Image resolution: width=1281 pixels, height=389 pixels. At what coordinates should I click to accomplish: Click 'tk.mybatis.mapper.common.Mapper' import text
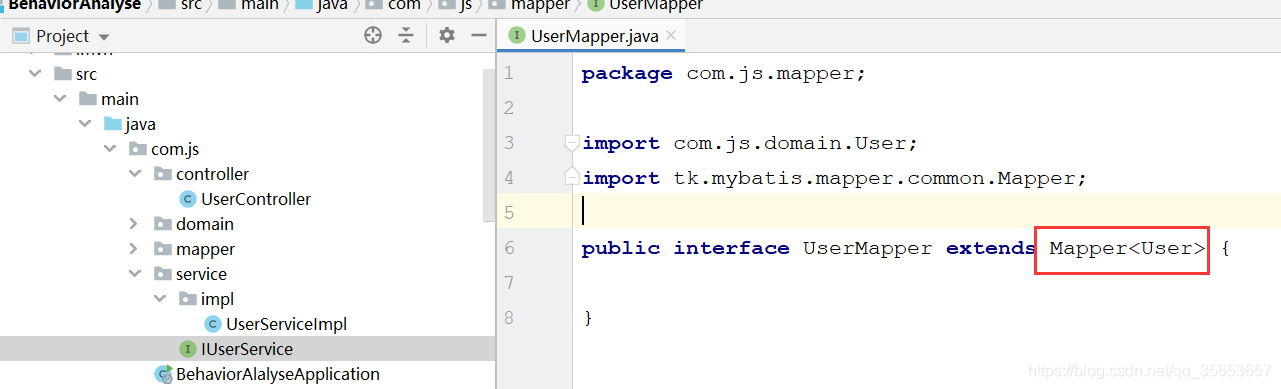(874, 178)
